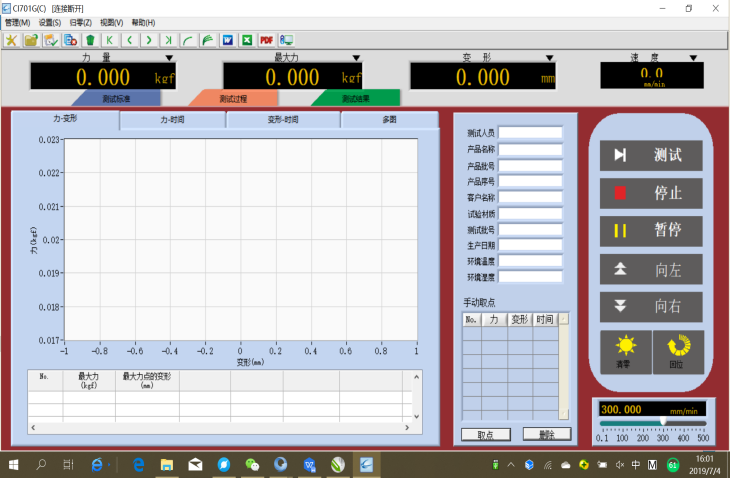Click the speed slider at 300 mm/min
The image size is (730, 478).
[x=662, y=424]
